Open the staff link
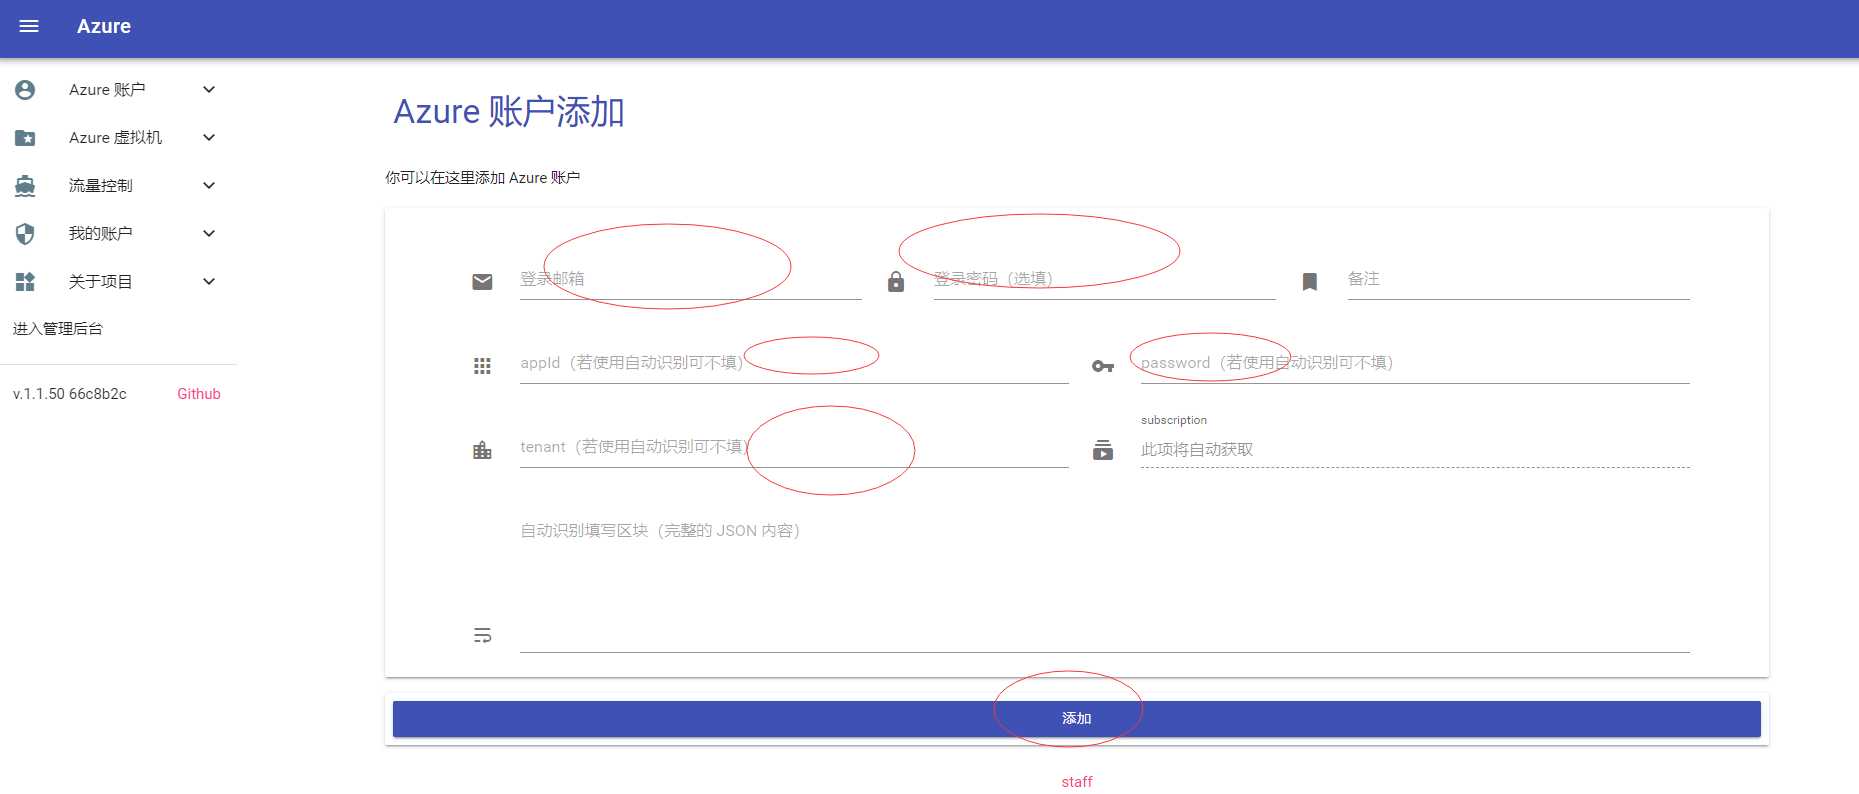Viewport: 1859px width, 794px height. (x=1077, y=782)
